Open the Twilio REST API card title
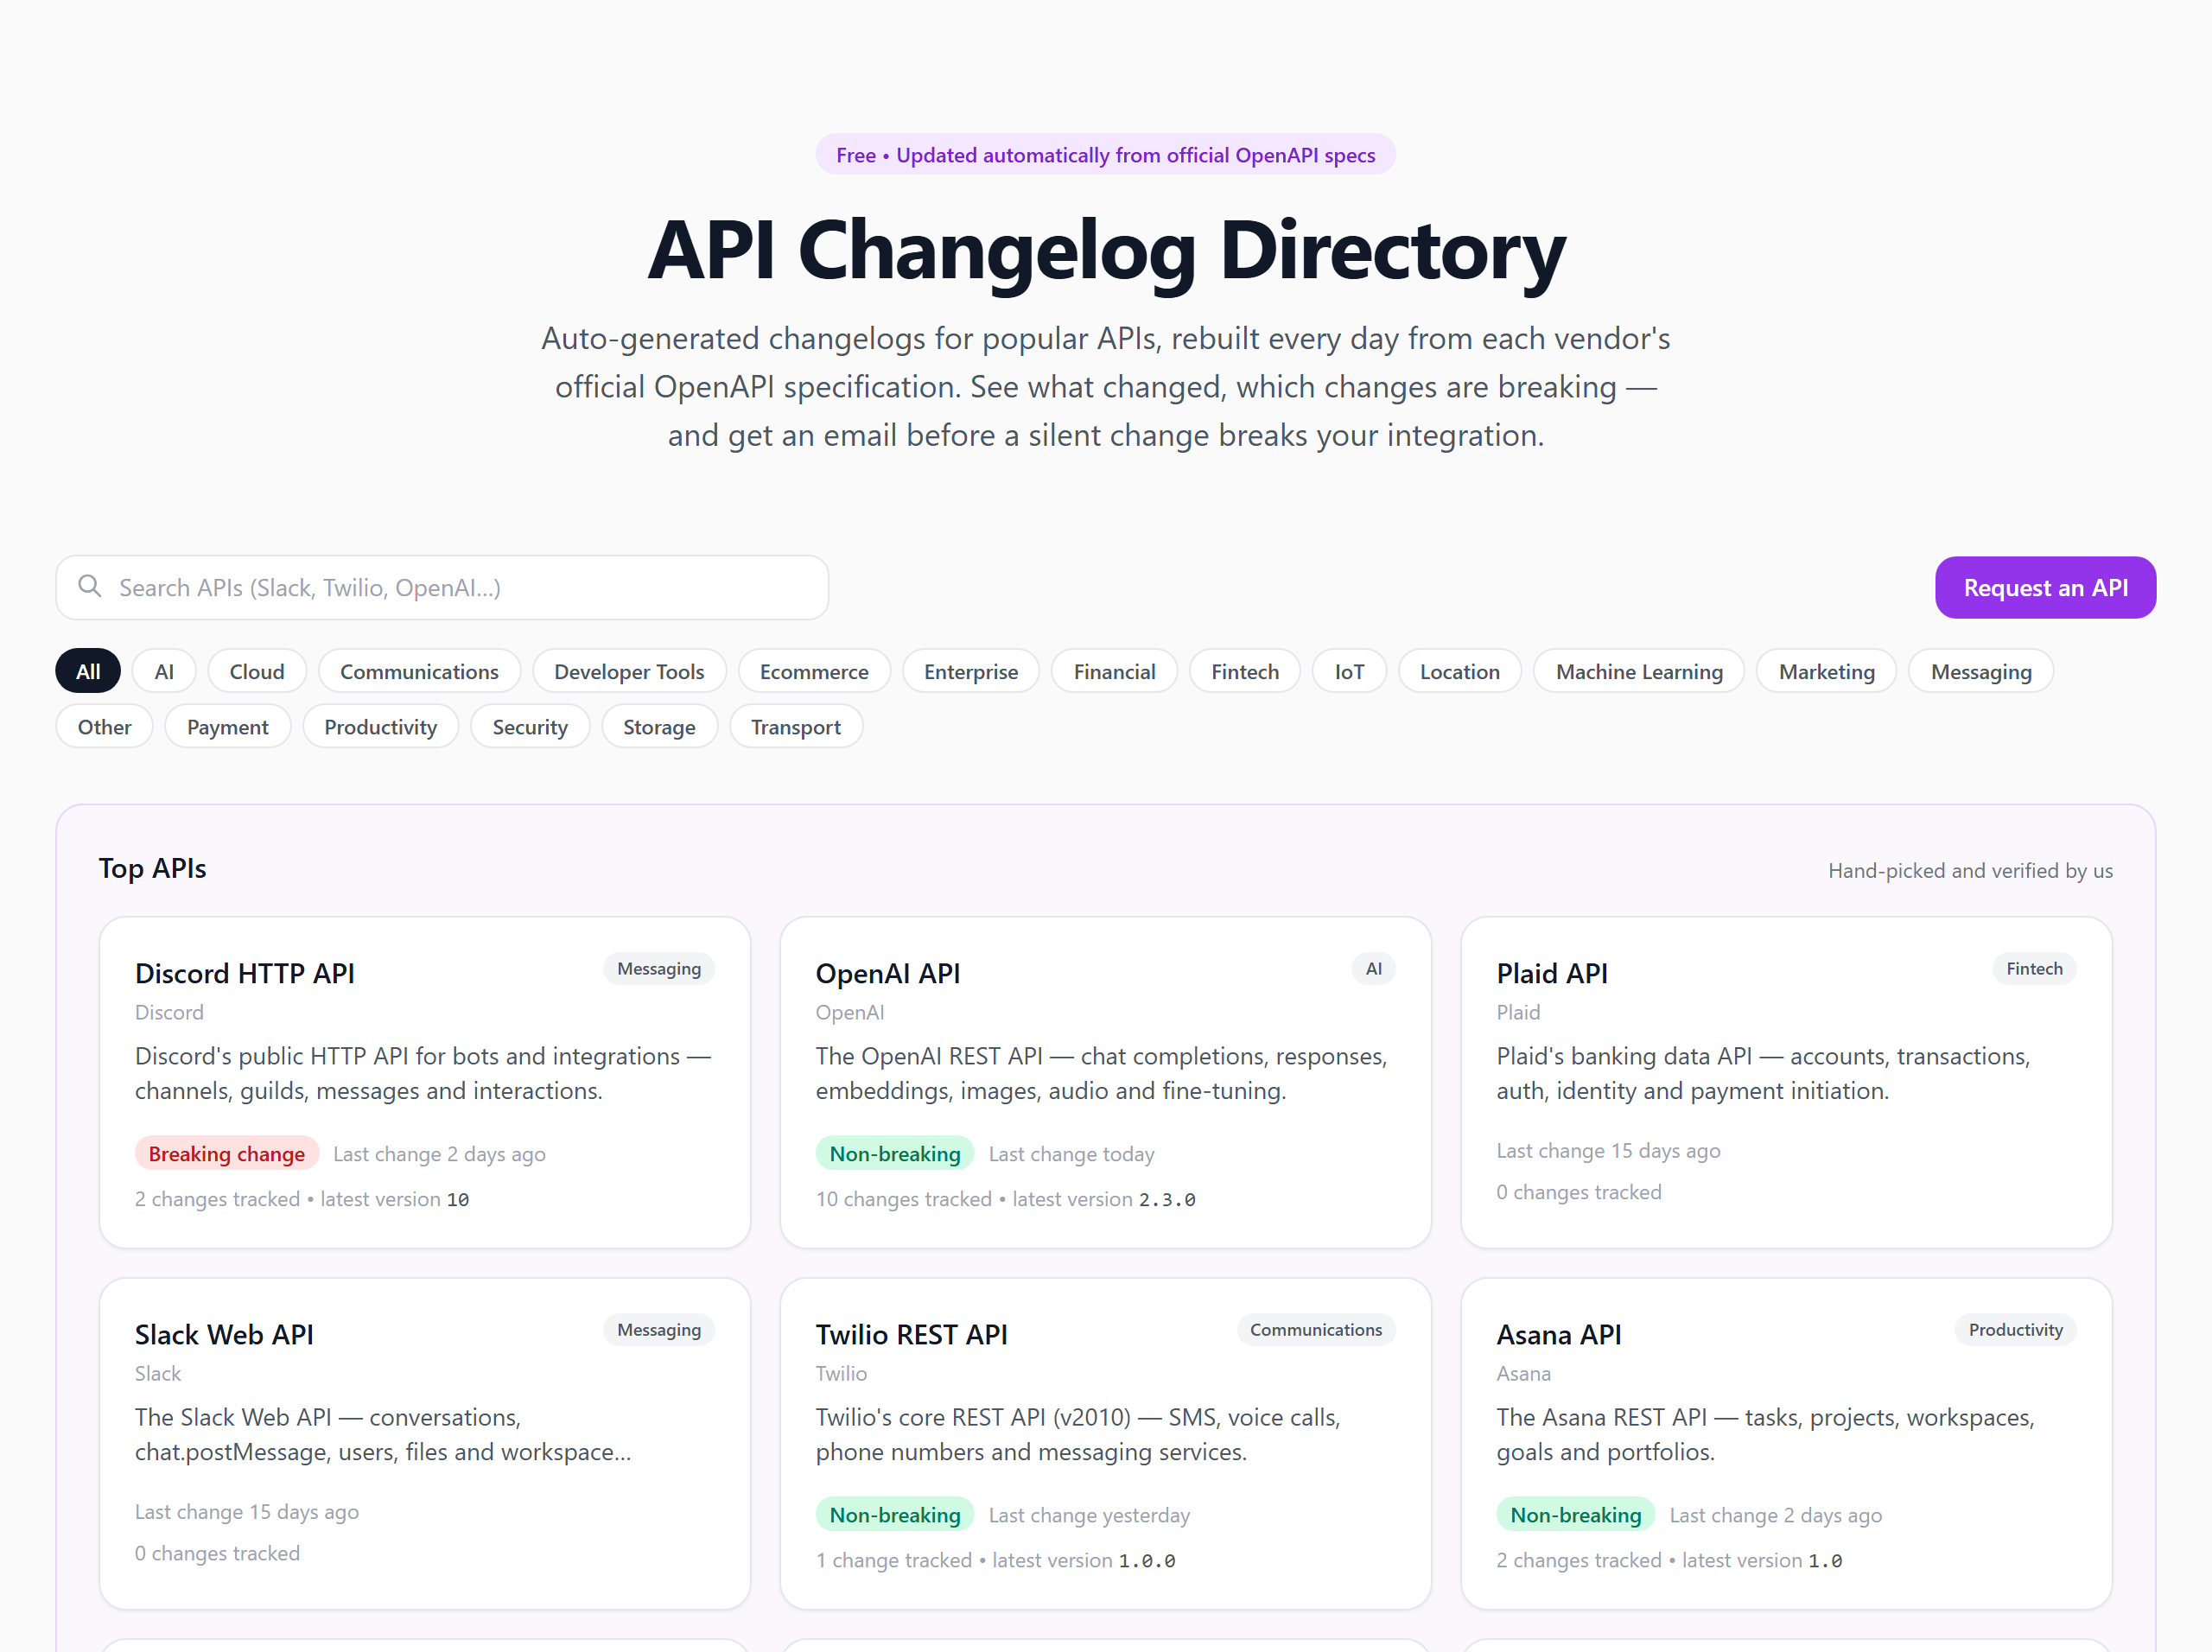This screenshot has width=2212, height=1652. [x=912, y=1333]
